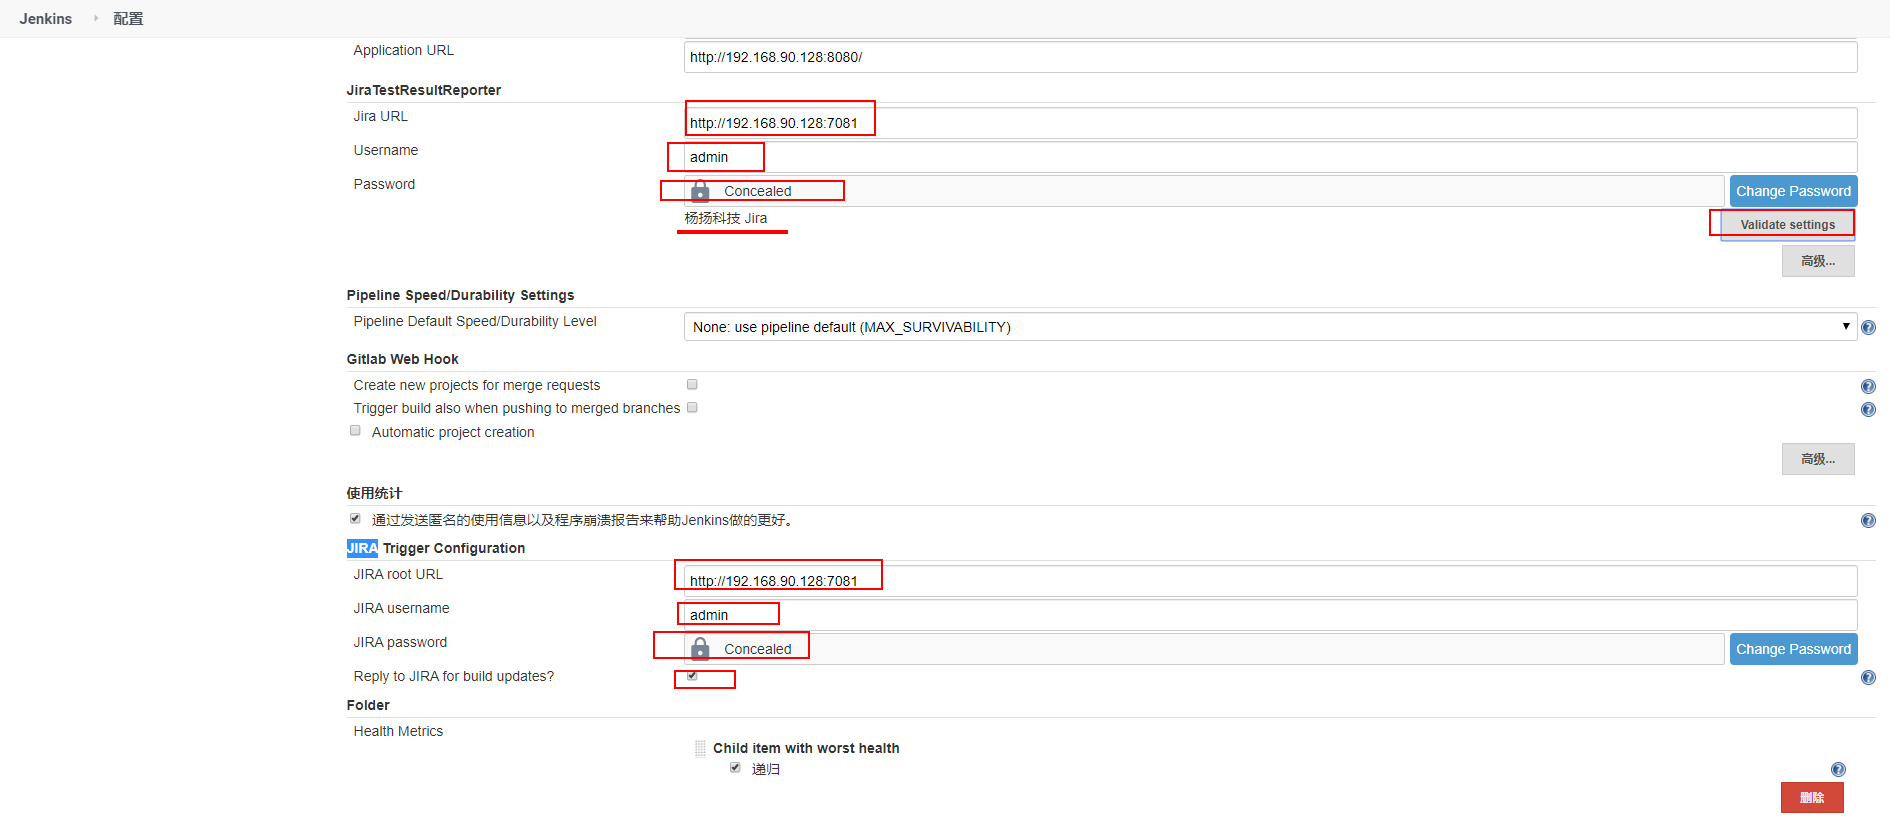Click the Application URL input field

[x=1270, y=57]
